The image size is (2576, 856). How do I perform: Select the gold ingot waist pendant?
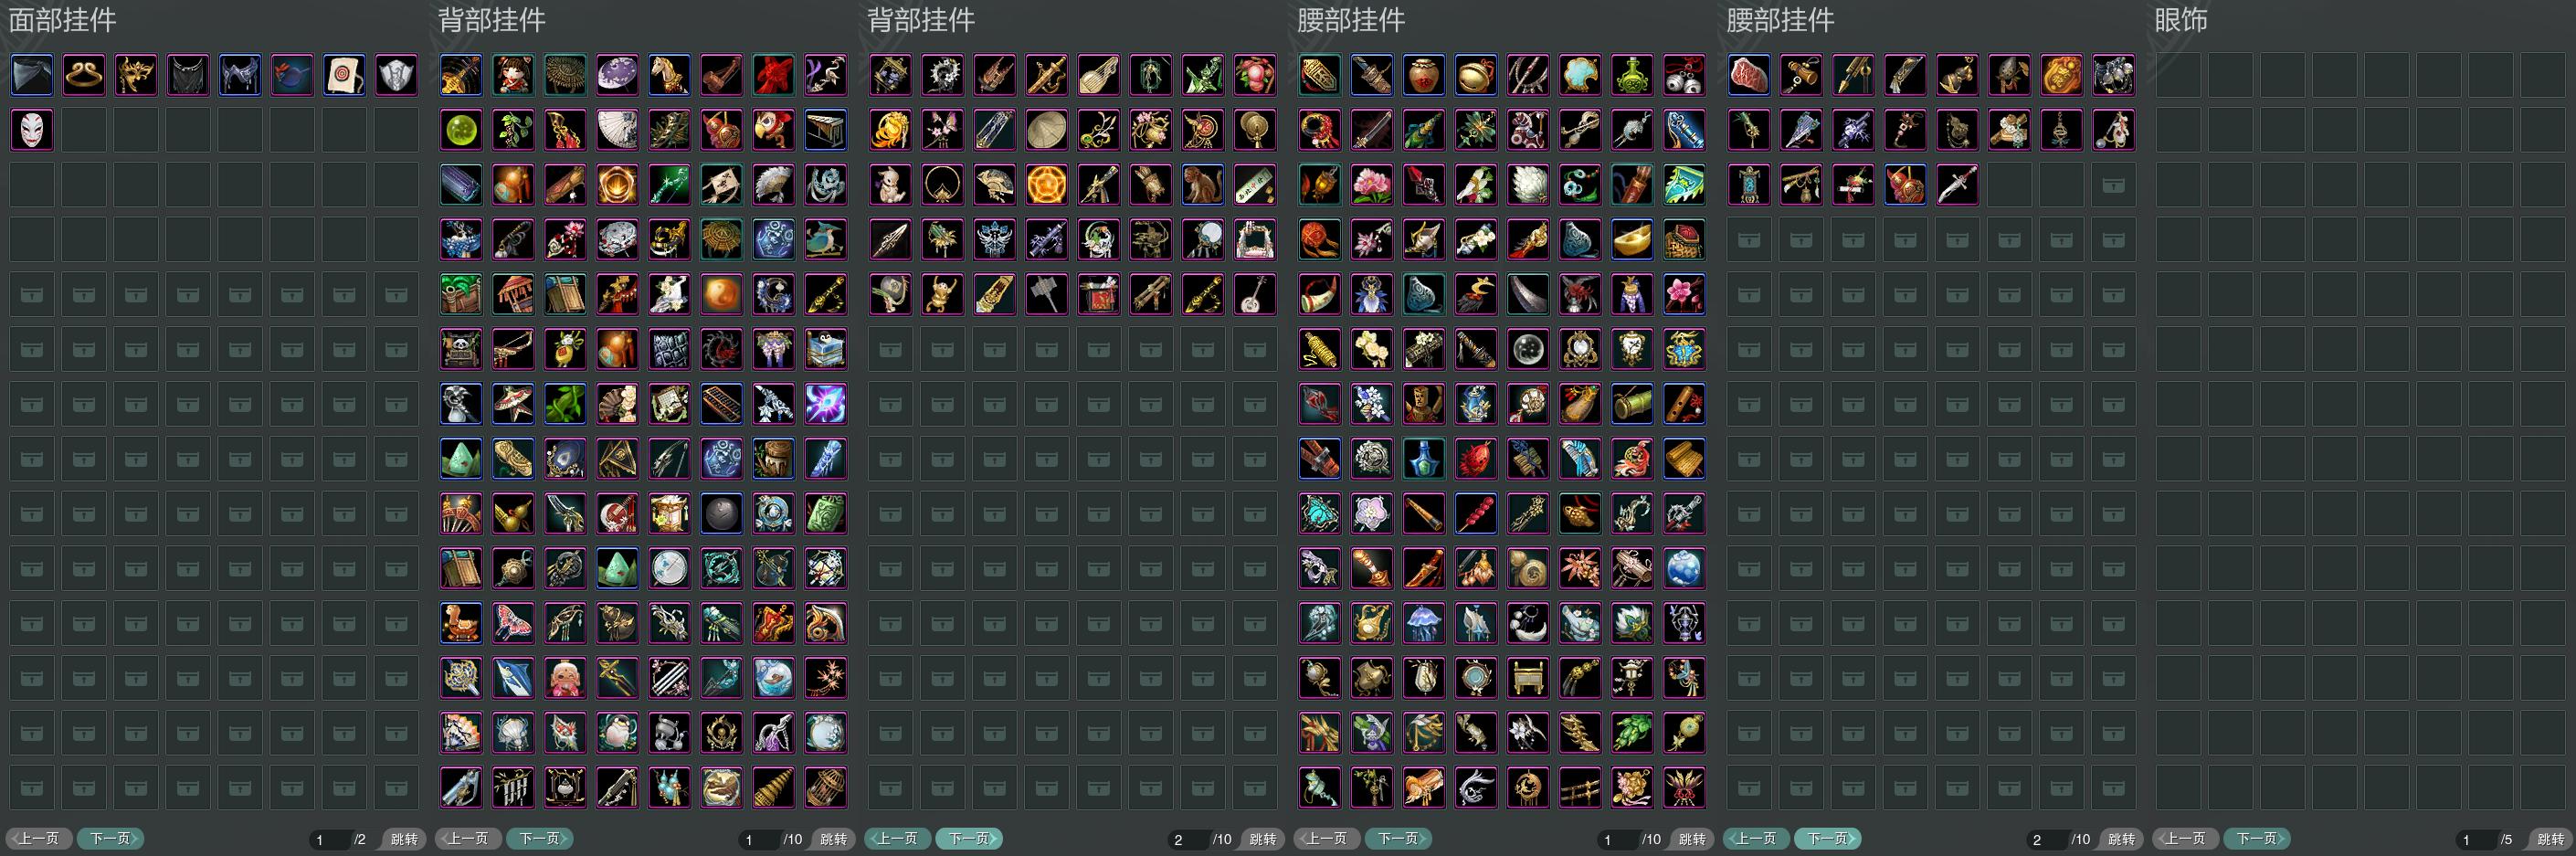tap(1631, 240)
